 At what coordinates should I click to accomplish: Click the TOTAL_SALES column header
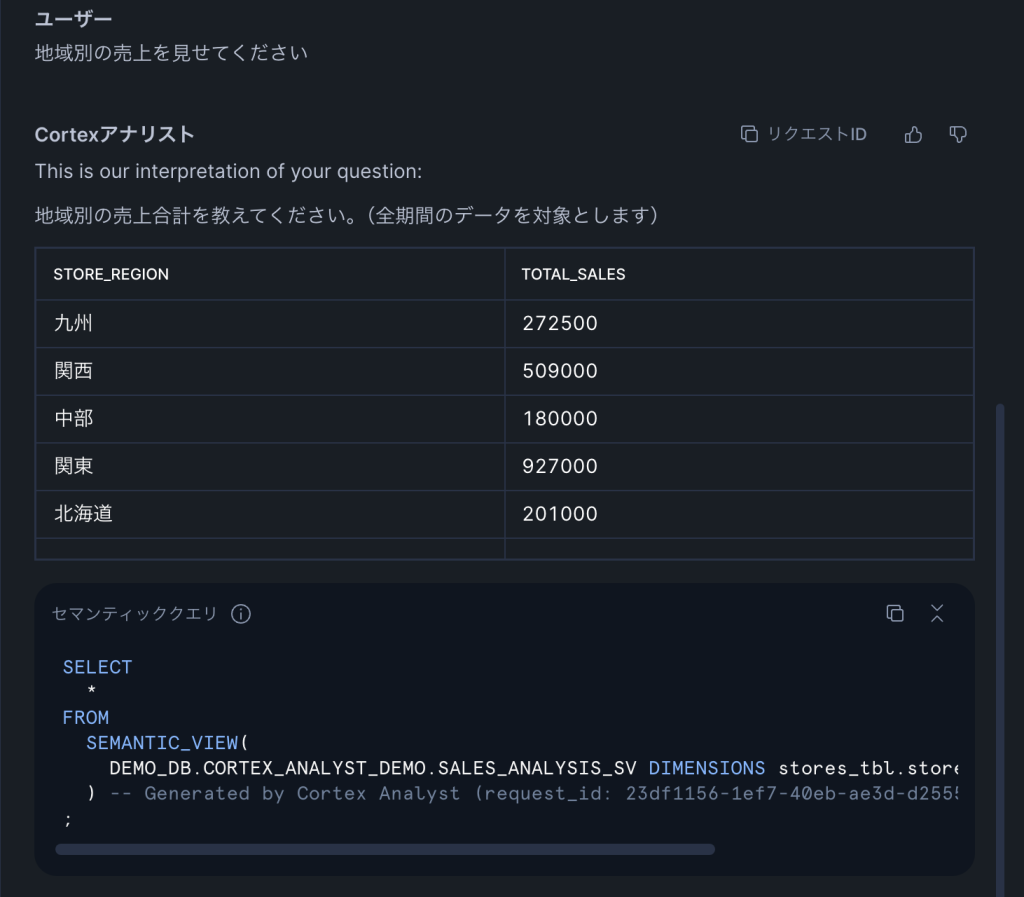coord(573,274)
